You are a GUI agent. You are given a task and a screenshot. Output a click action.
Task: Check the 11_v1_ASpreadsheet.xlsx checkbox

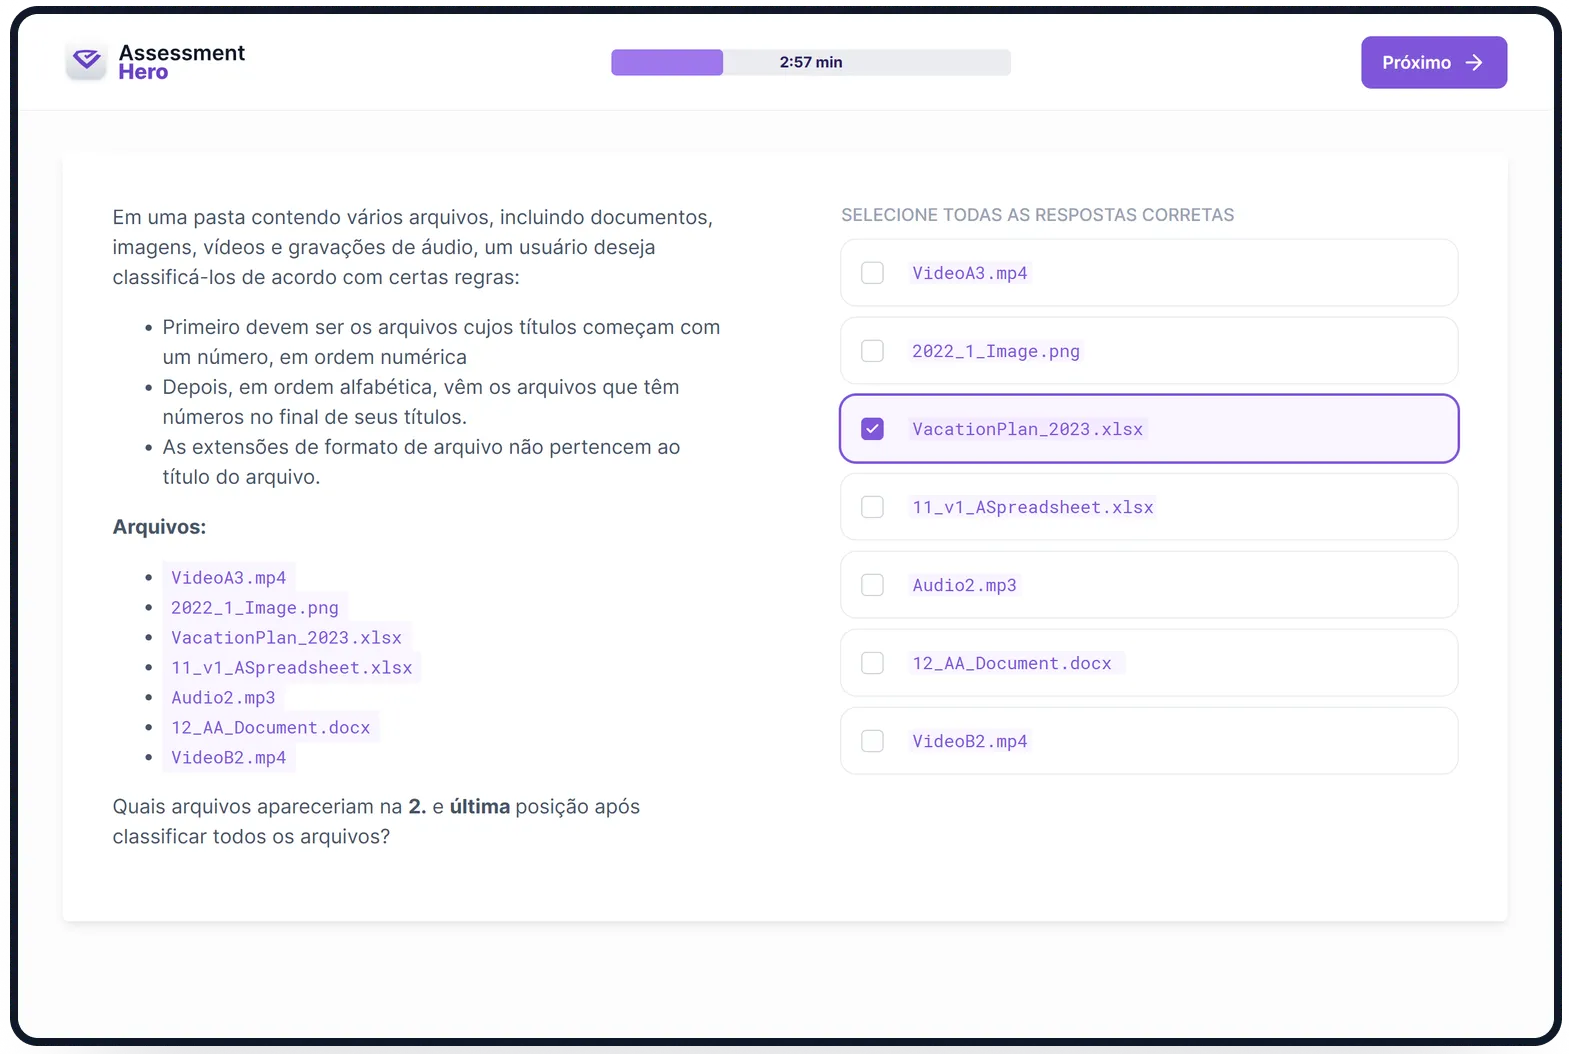(873, 507)
